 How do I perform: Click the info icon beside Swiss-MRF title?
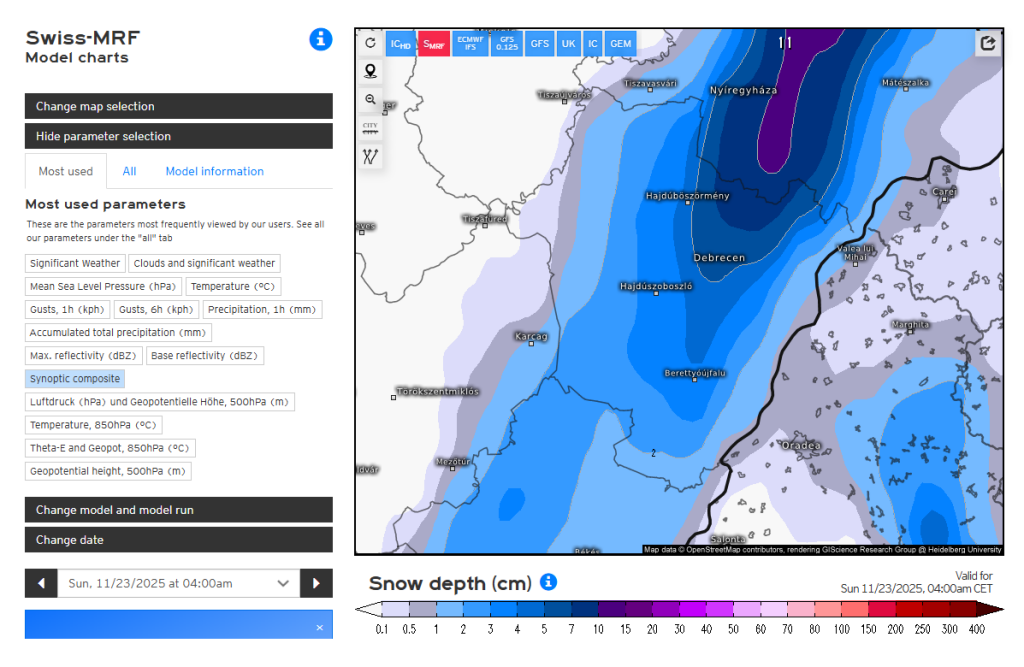(320, 40)
